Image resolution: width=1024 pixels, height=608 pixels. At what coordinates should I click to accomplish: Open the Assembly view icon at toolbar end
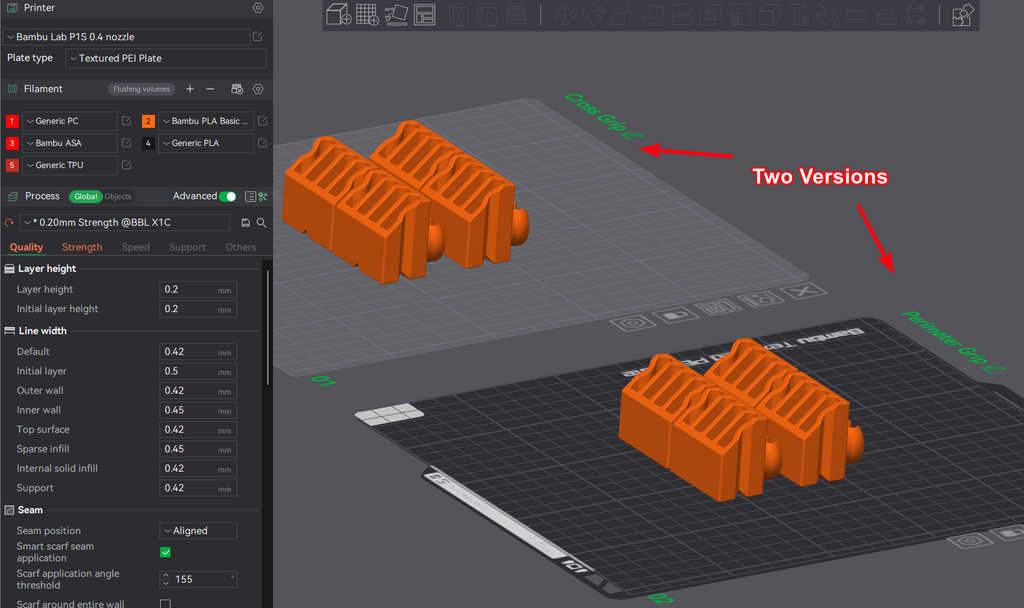(963, 14)
